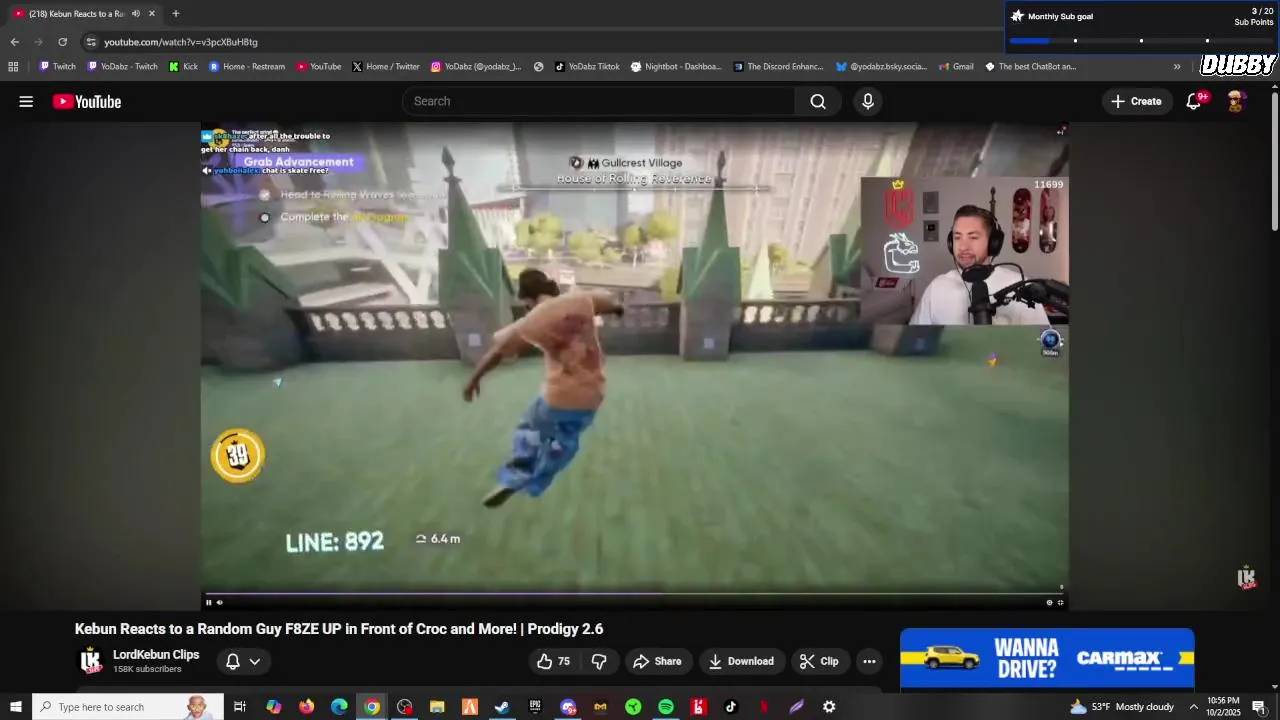Mute the tab via speaker icon
Viewport: 1280px width, 720px height.
(136, 14)
